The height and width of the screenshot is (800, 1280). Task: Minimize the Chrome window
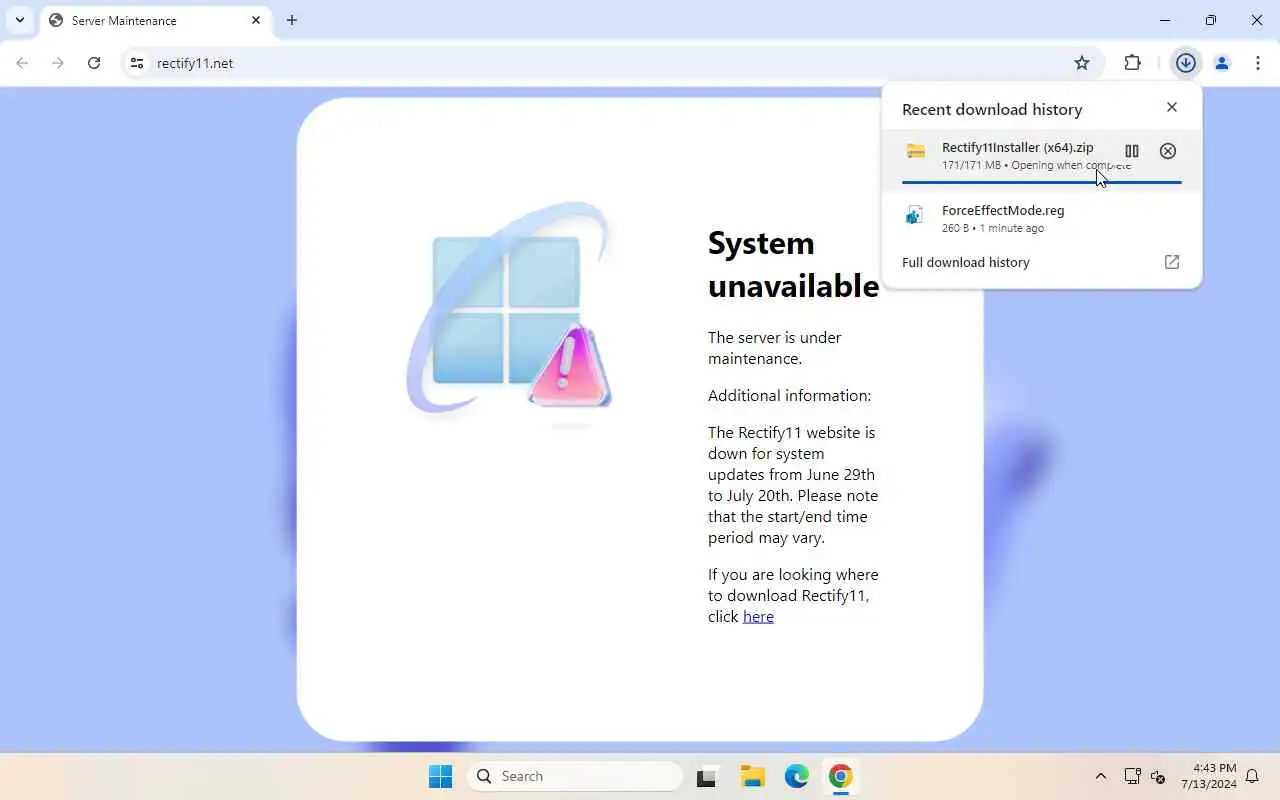click(1165, 20)
